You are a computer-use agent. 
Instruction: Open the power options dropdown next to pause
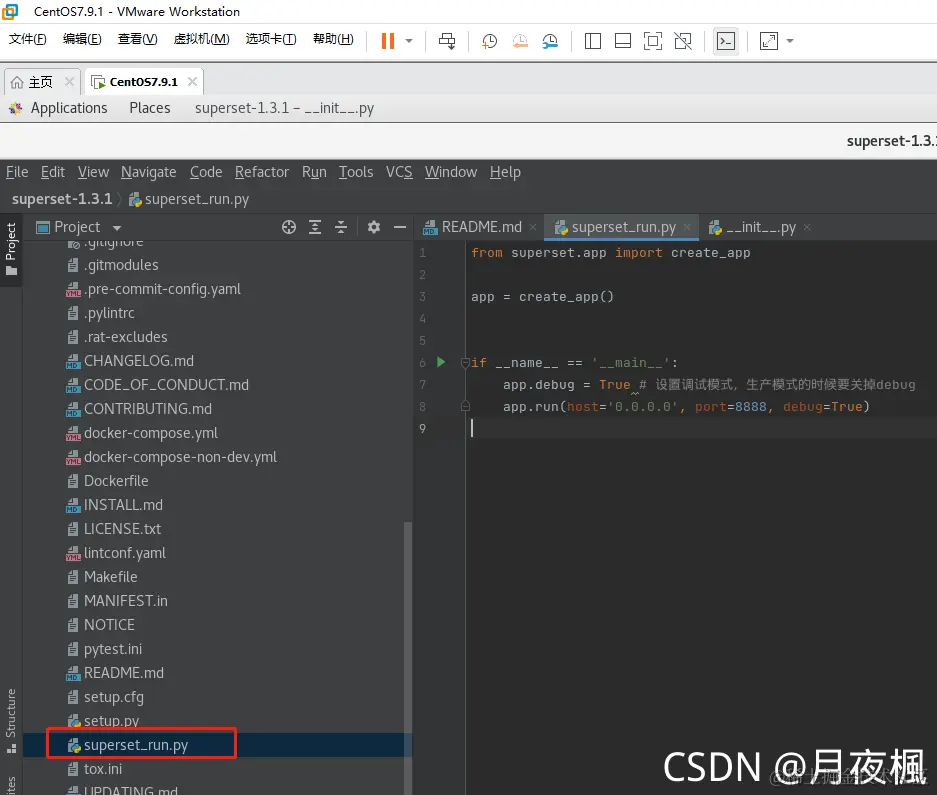click(409, 41)
